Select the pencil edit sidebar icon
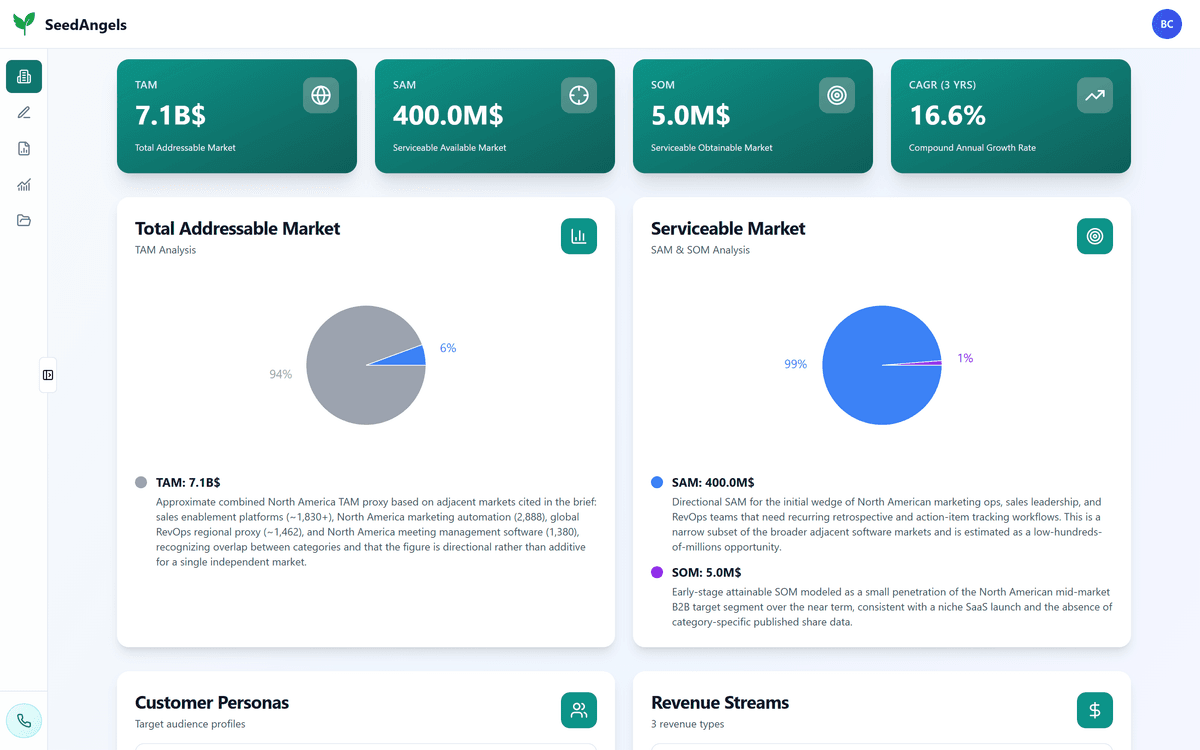1200x750 pixels. pos(24,112)
